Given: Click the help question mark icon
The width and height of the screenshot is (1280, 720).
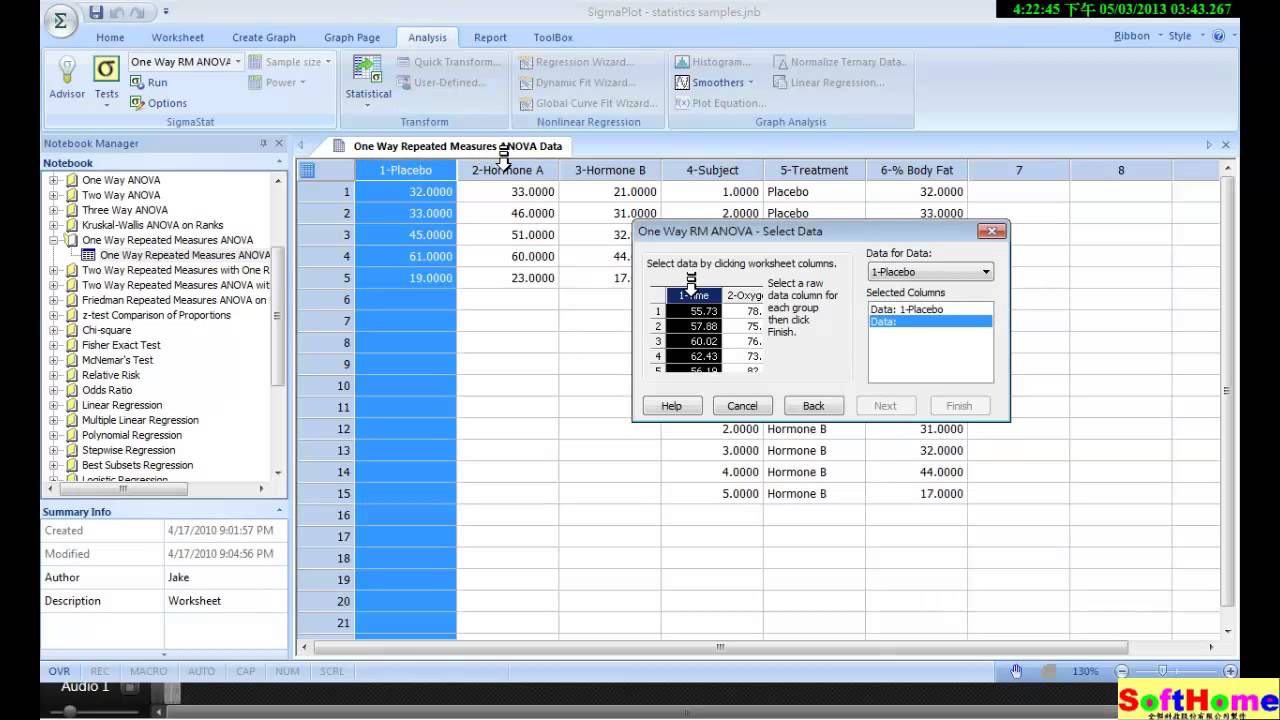Looking at the screenshot, I should [x=1218, y=36].
